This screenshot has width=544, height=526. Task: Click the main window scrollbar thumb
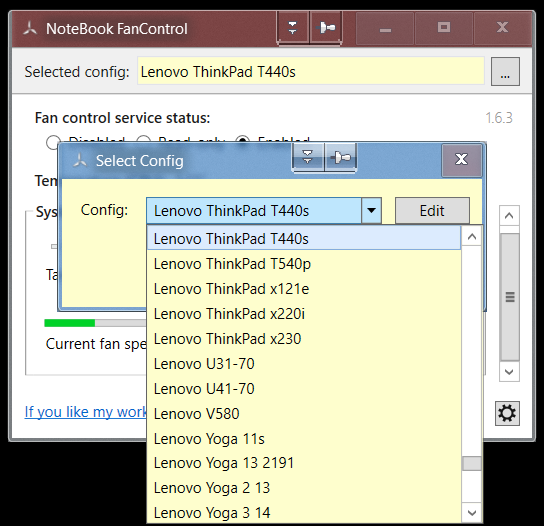point(509,297)
